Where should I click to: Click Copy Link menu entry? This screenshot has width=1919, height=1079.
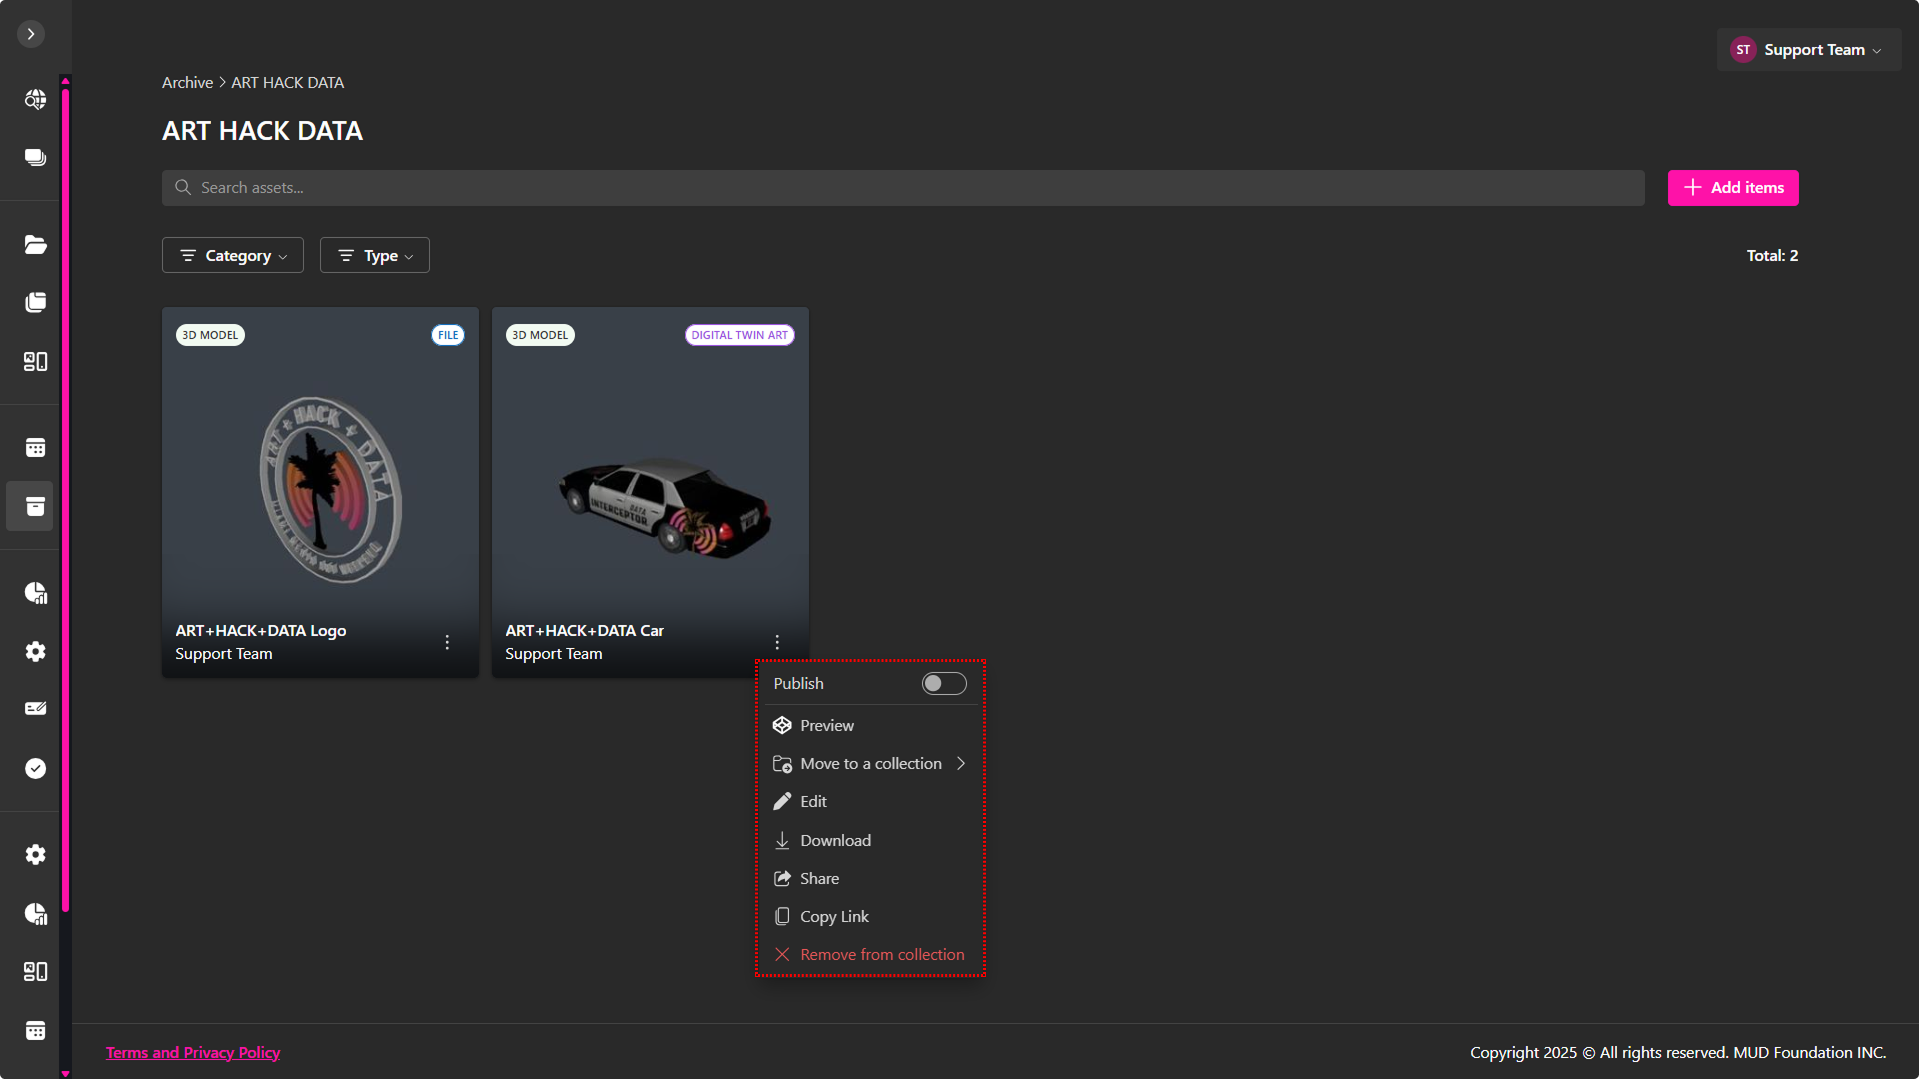(833, 917)
